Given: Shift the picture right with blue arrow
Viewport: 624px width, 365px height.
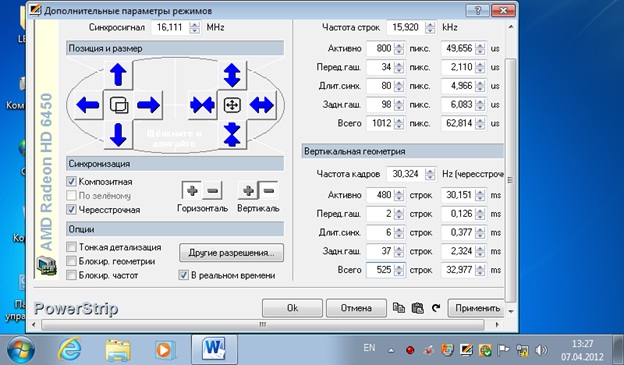Looking at the screenshot, I should pos(148,105).
